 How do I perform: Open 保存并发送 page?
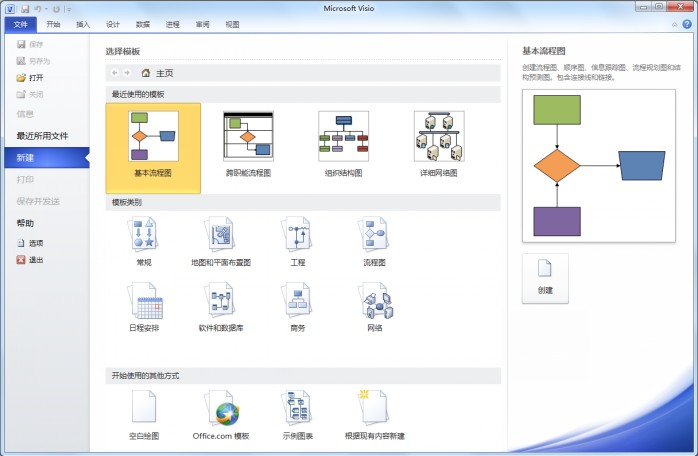[x=38, y=201]
